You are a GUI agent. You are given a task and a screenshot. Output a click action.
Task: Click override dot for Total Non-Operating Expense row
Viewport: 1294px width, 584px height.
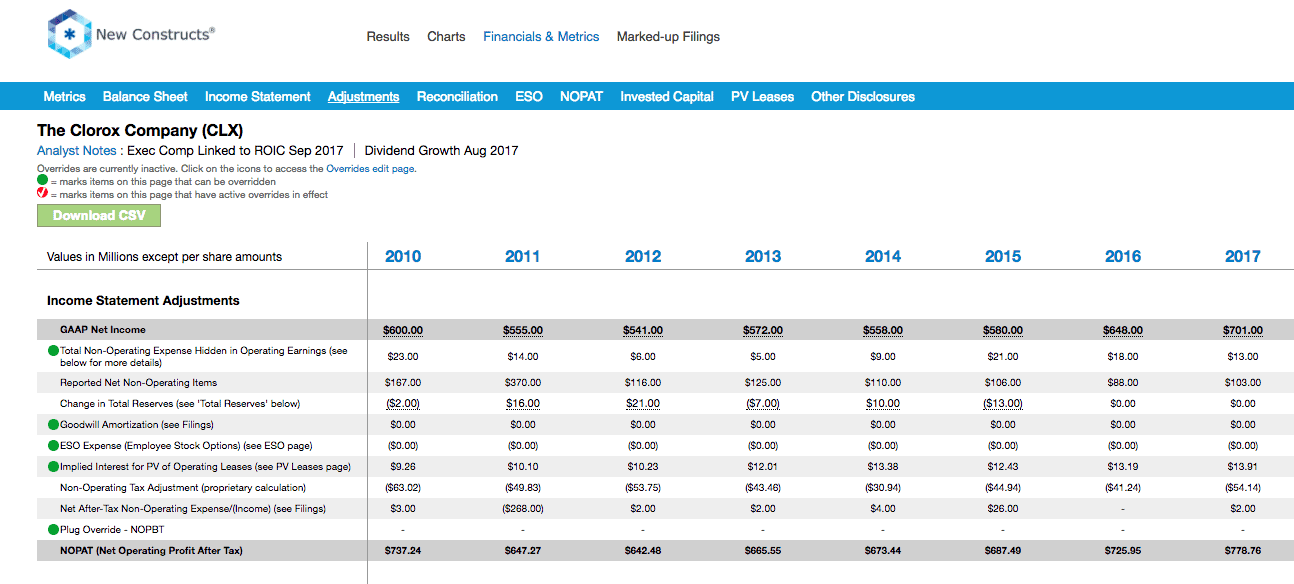[x=53, y=351]
